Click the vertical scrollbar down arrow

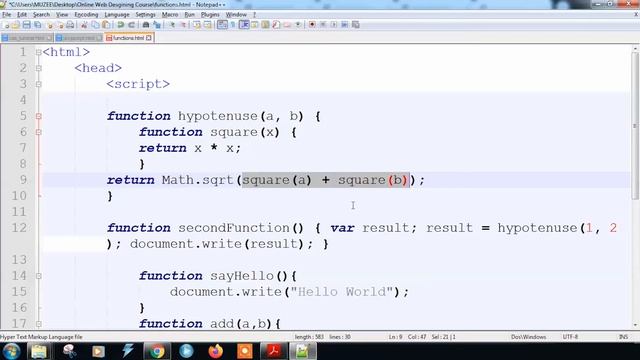pyautogui.click(x=635, y=325)
